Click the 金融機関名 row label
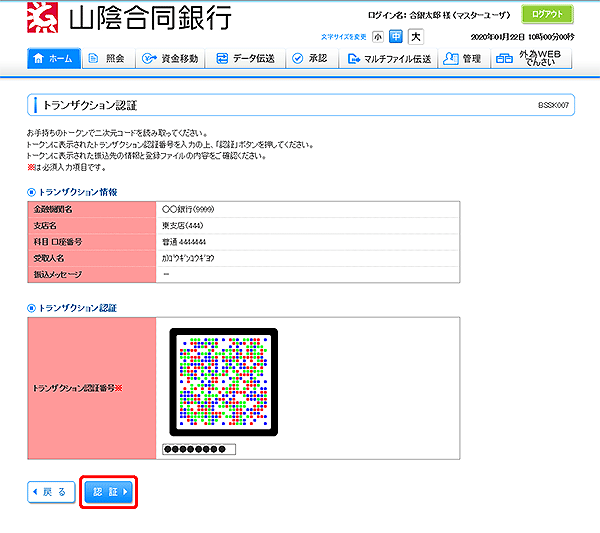 tap(53, 209)
